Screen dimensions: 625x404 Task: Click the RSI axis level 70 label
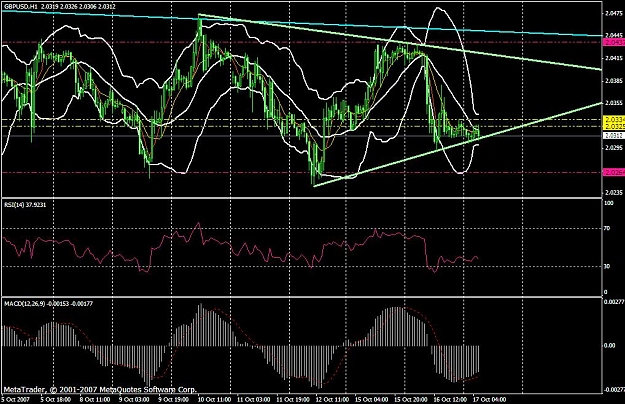coord(607,229)
